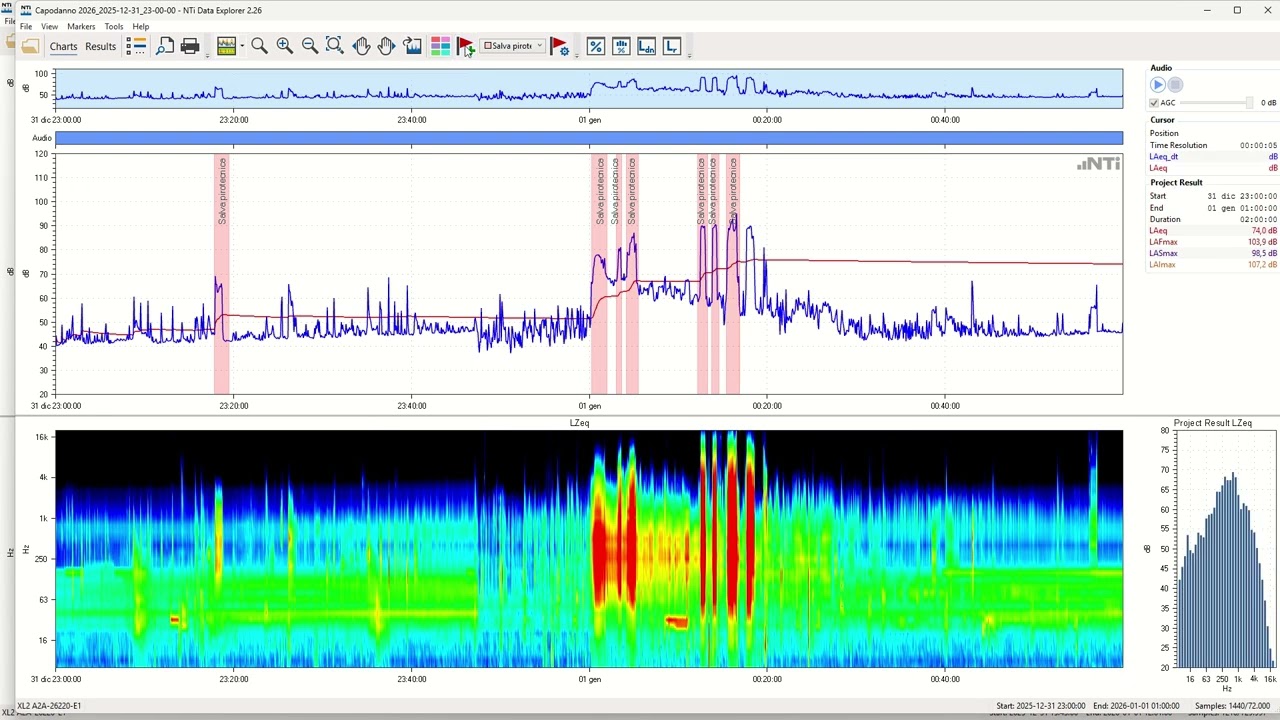Click the Lr rating level icon
Viewport: 1280px width, 720px height.
click(x=672, y=46)
